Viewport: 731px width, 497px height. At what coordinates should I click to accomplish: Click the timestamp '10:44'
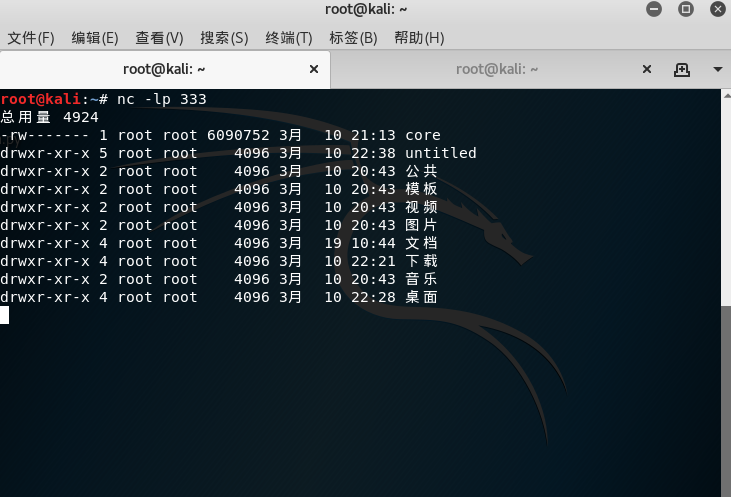(373, 243)
